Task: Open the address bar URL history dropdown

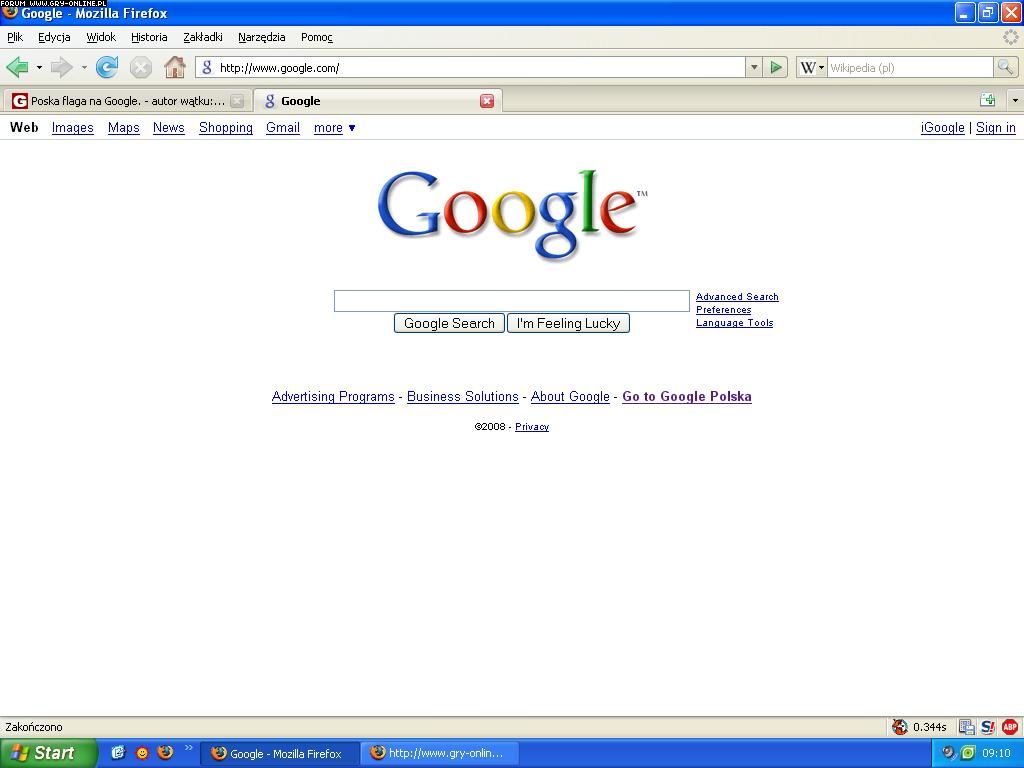Action: click(x=754, y=67)
